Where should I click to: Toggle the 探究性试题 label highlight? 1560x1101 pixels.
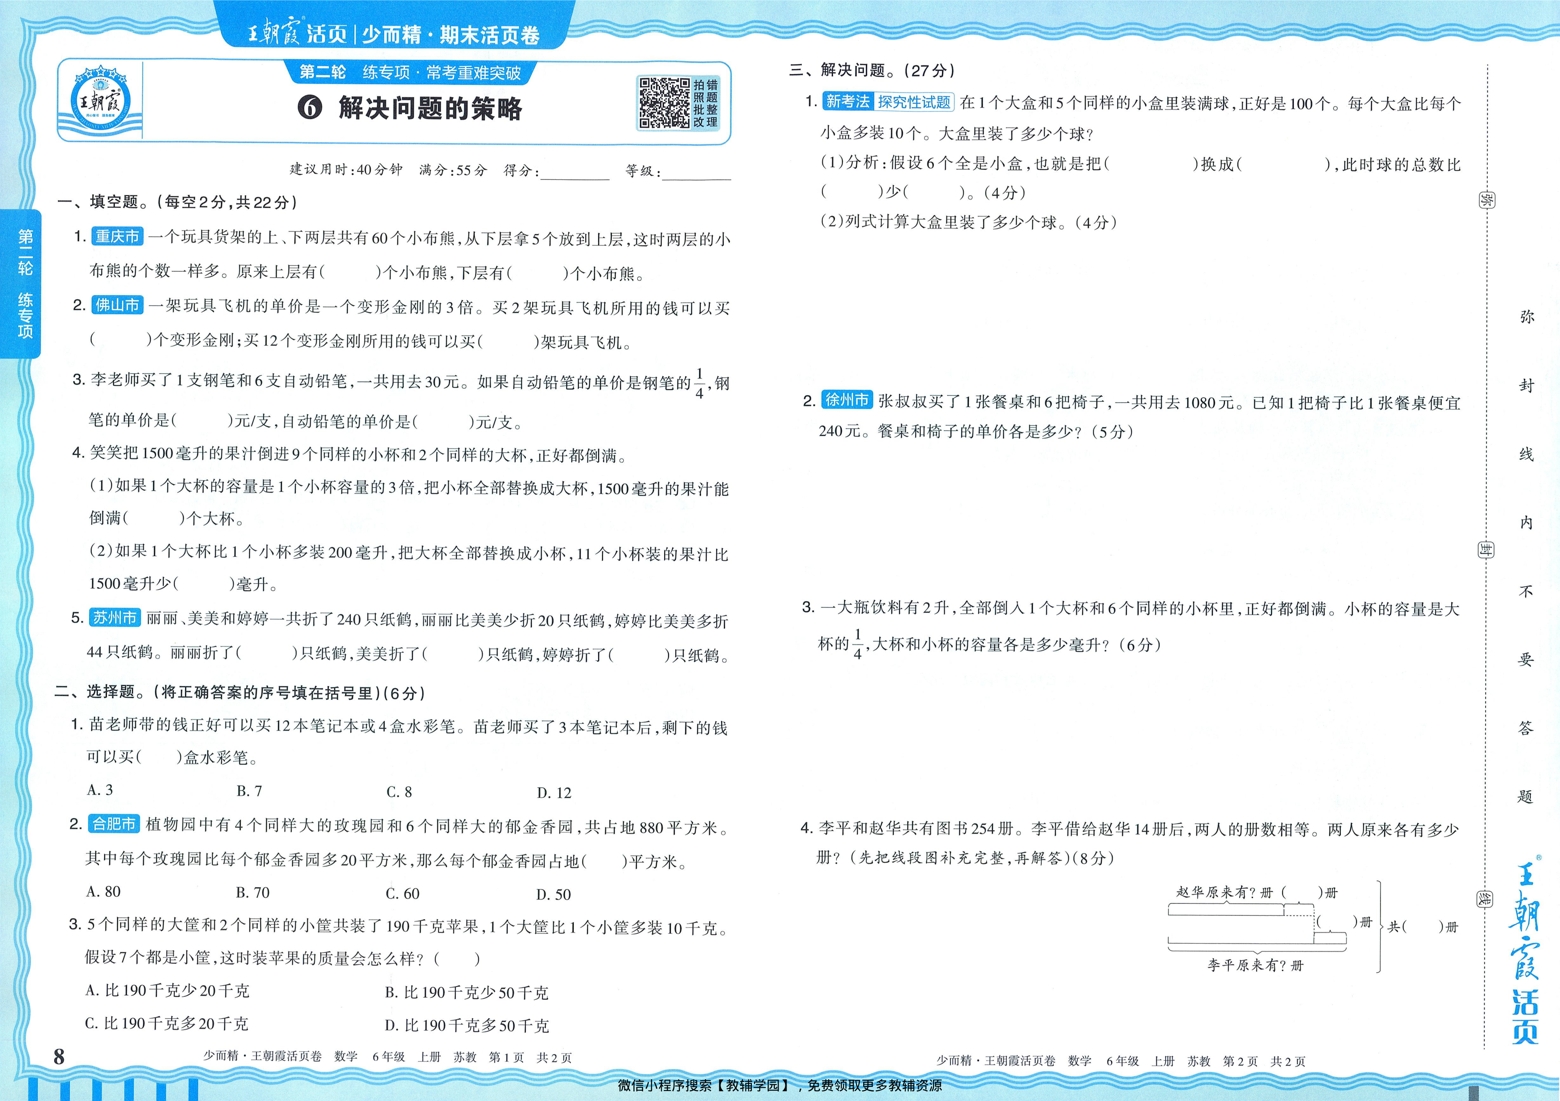pos(915,101)
